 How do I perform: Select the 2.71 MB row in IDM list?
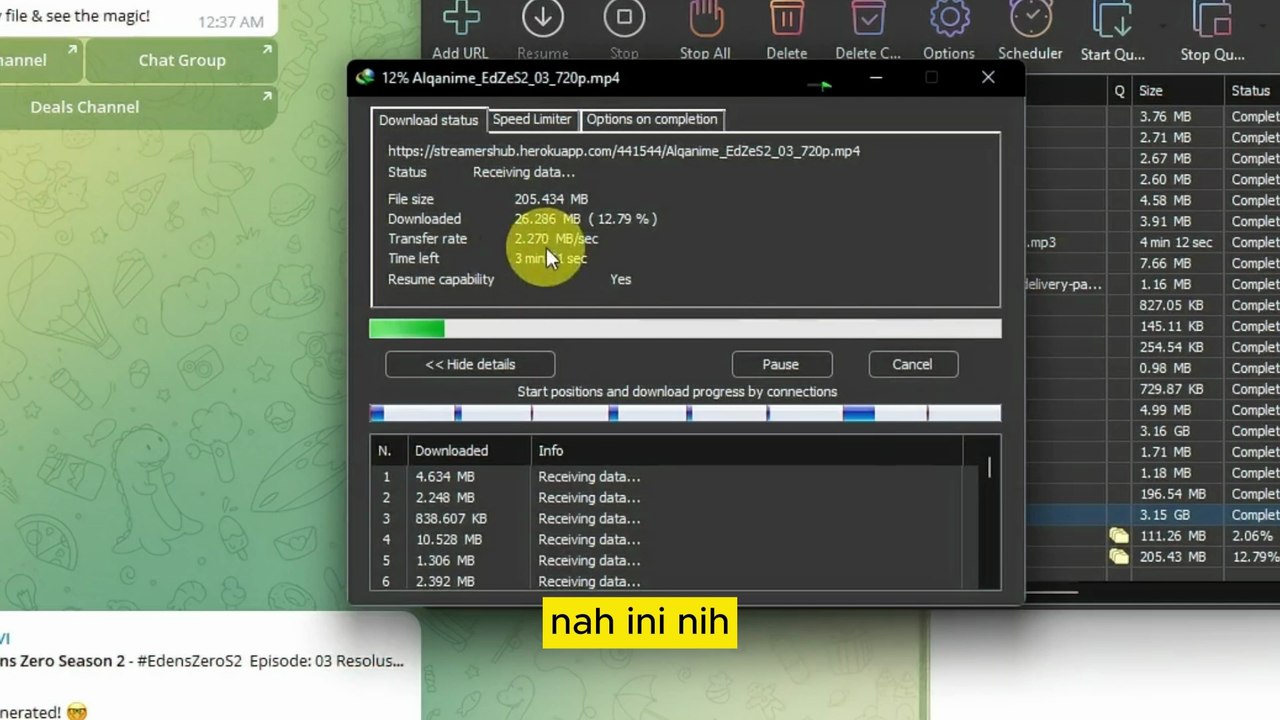tap(1154, 138)
